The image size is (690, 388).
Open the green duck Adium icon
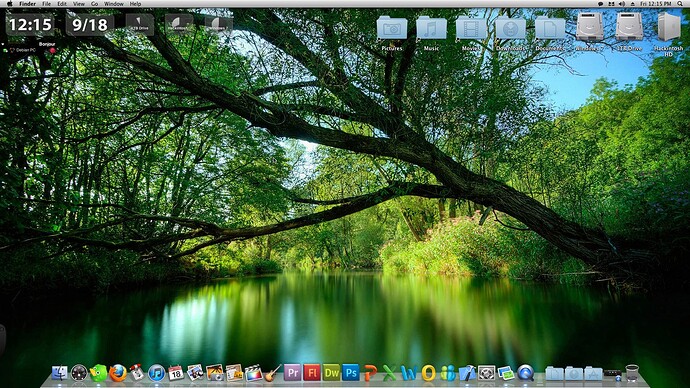[x=98, y=373]
